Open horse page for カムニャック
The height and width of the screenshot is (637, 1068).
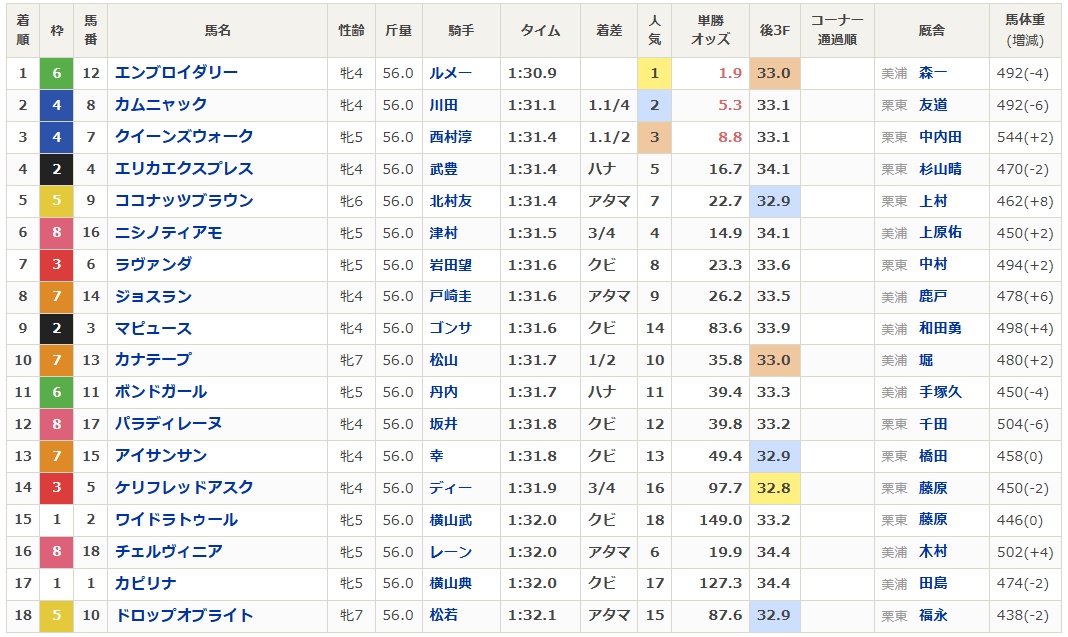coord(161,105)
